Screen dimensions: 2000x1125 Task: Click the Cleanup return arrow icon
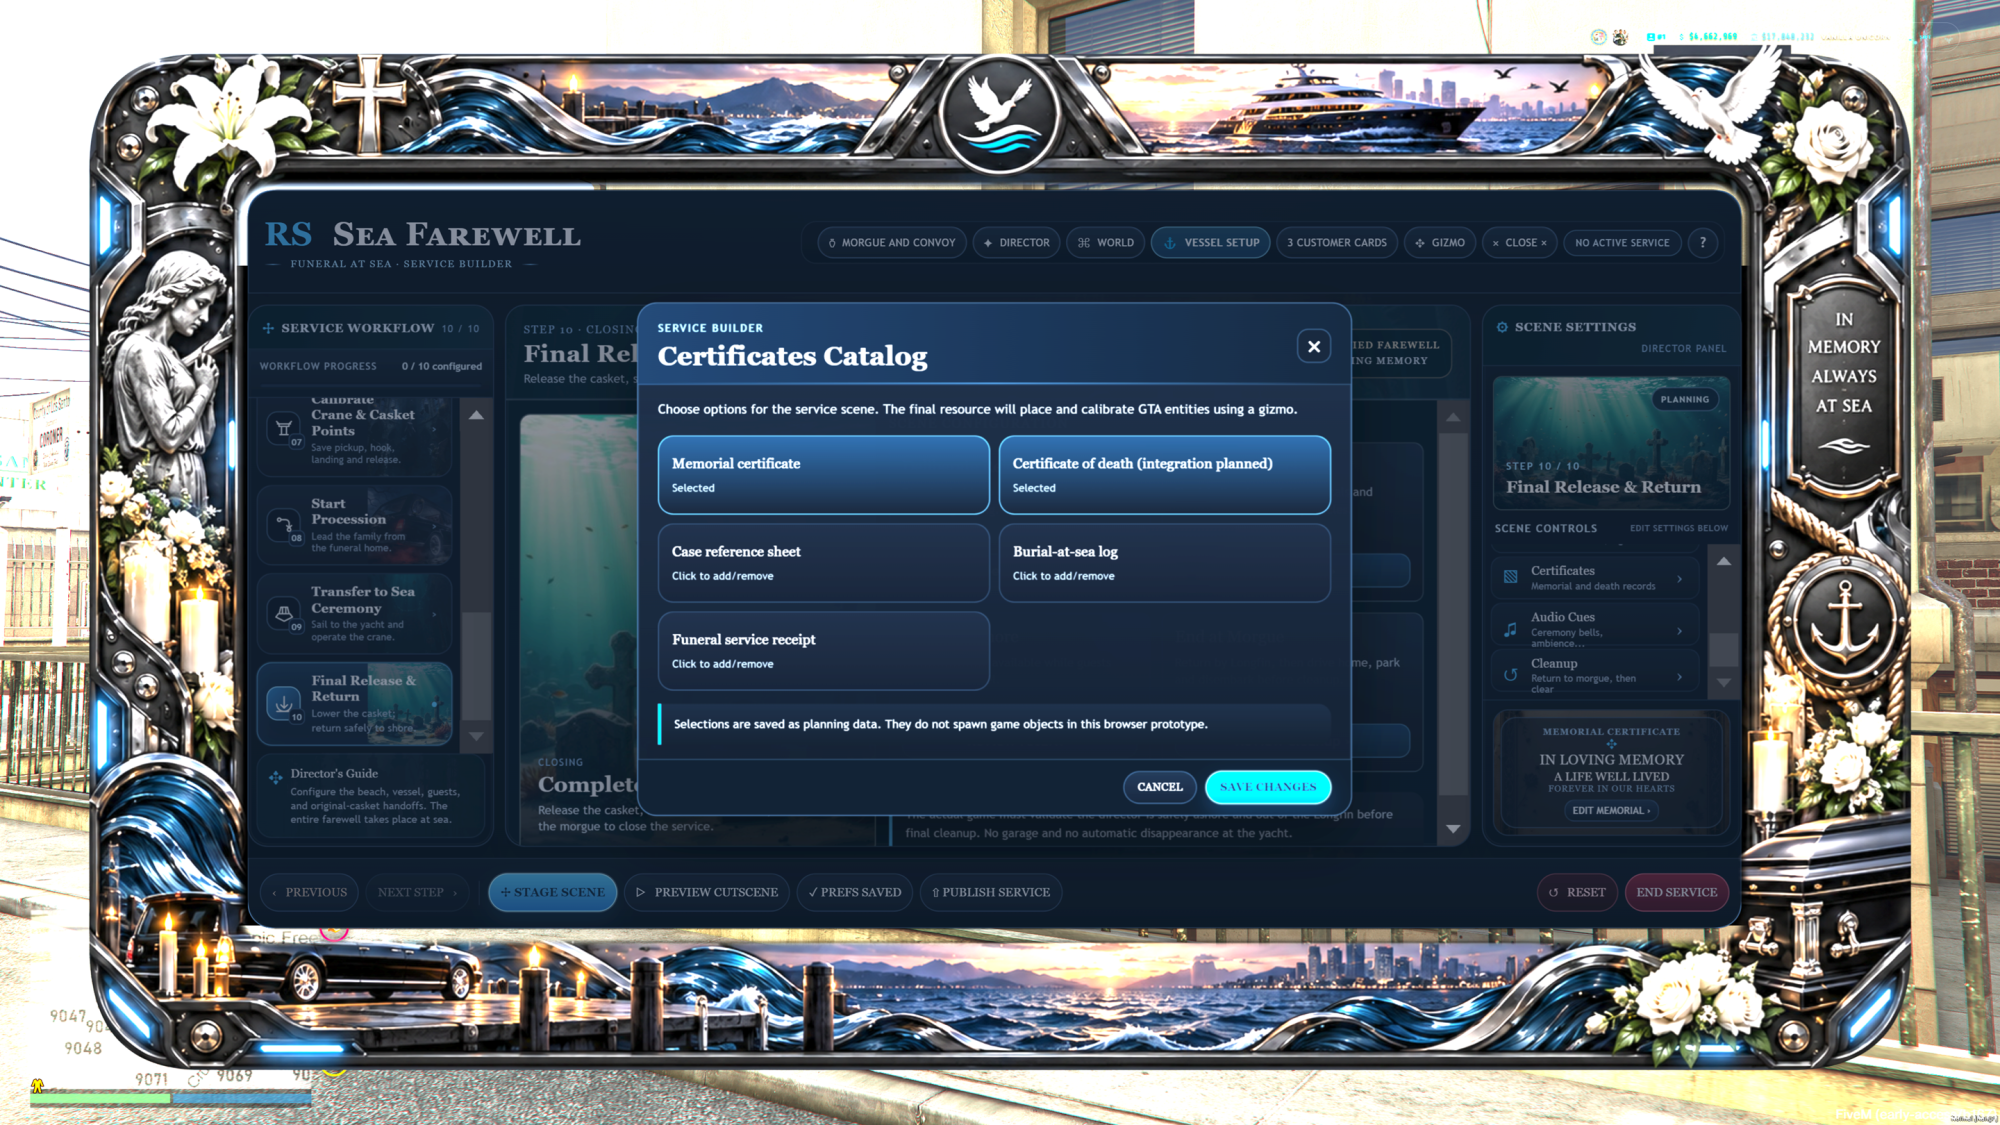(x=1510, y=675)
